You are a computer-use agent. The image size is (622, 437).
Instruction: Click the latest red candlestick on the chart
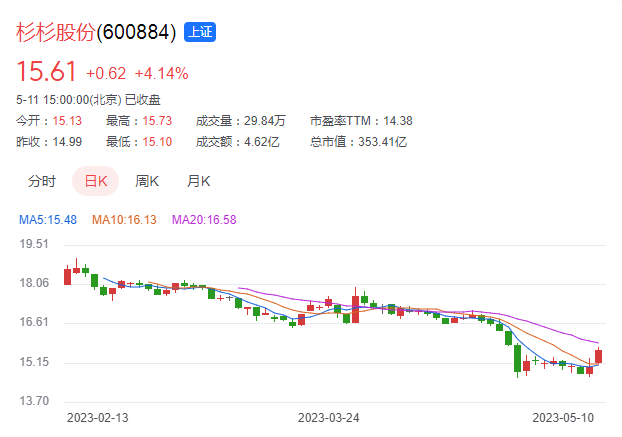pyautogui.click(x=599, y=356)
